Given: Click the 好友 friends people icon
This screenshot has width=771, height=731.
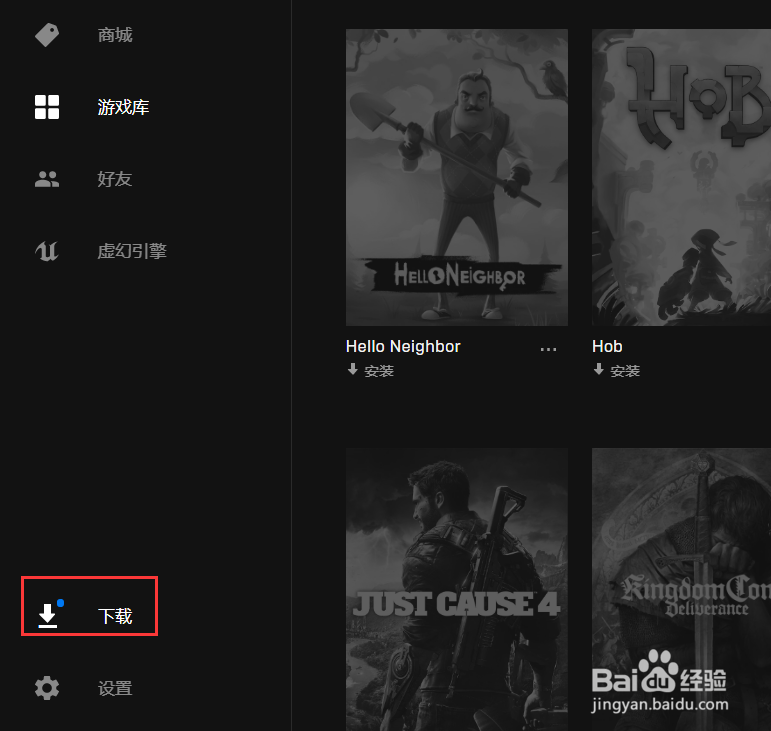Looking at the screenshot, I should (47, 179).
